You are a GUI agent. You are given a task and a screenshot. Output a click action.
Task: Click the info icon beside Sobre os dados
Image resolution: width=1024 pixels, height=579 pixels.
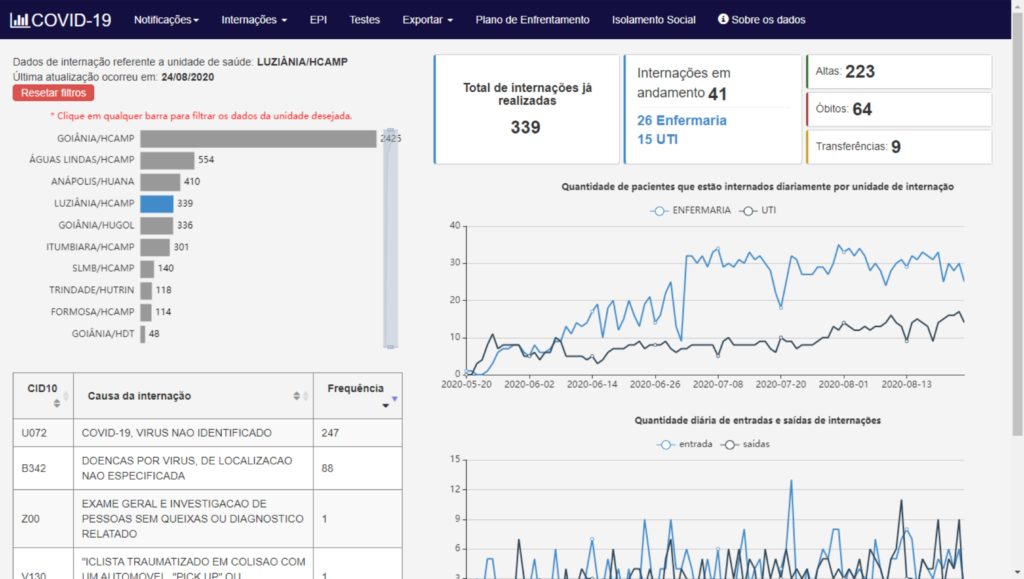[723, 19]
